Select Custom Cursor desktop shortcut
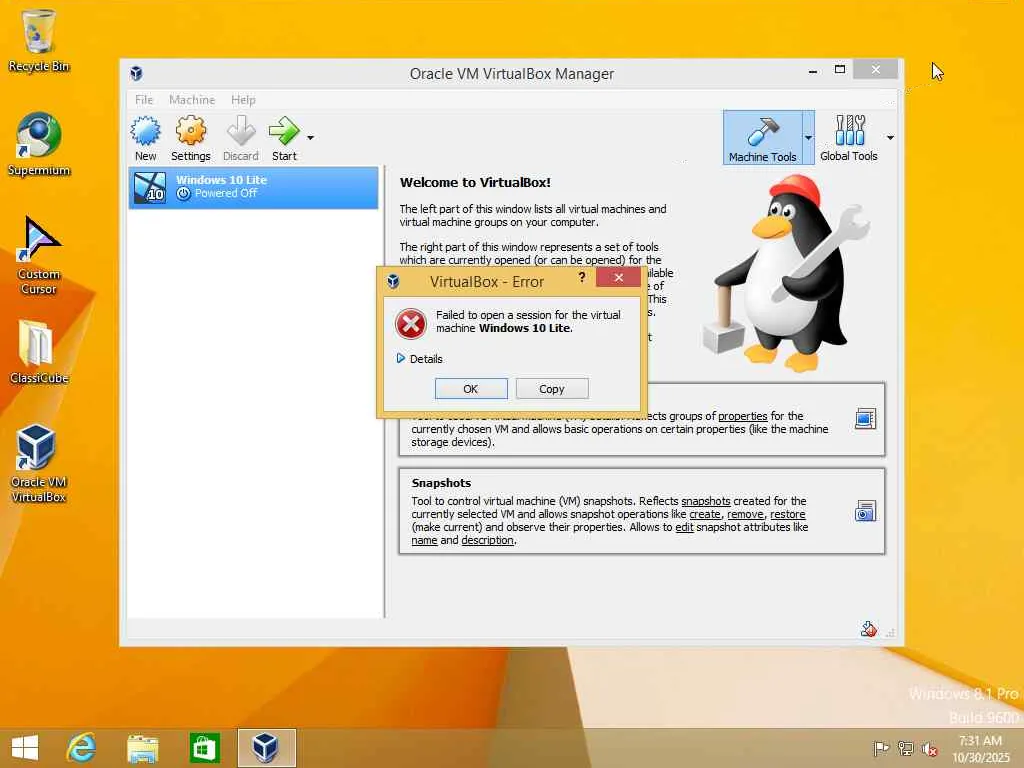 (x=39, y=255)
